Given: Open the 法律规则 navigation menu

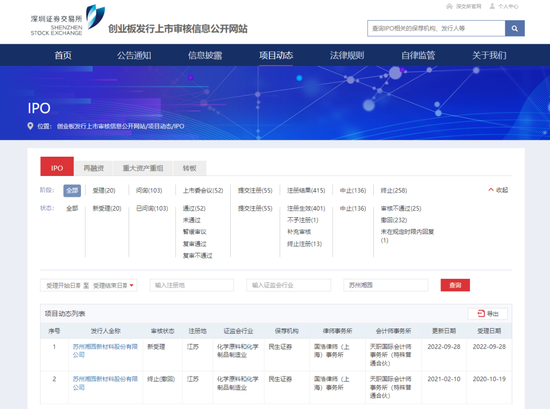Looking at the screenshot, I should [347, 55].
